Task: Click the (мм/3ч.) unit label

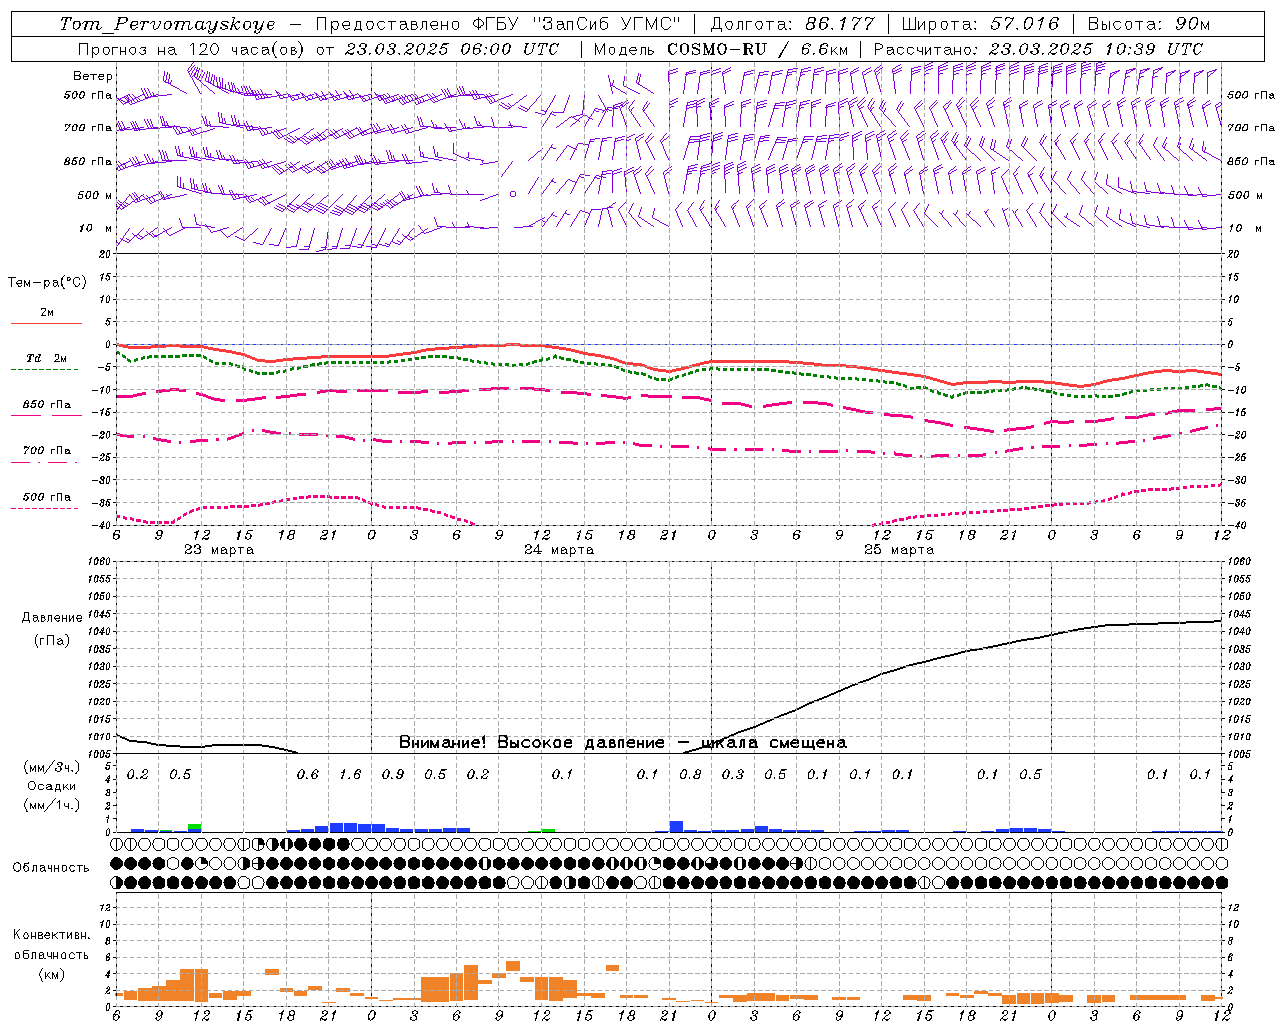Action: pyautogui.click(x=52, y=767)
